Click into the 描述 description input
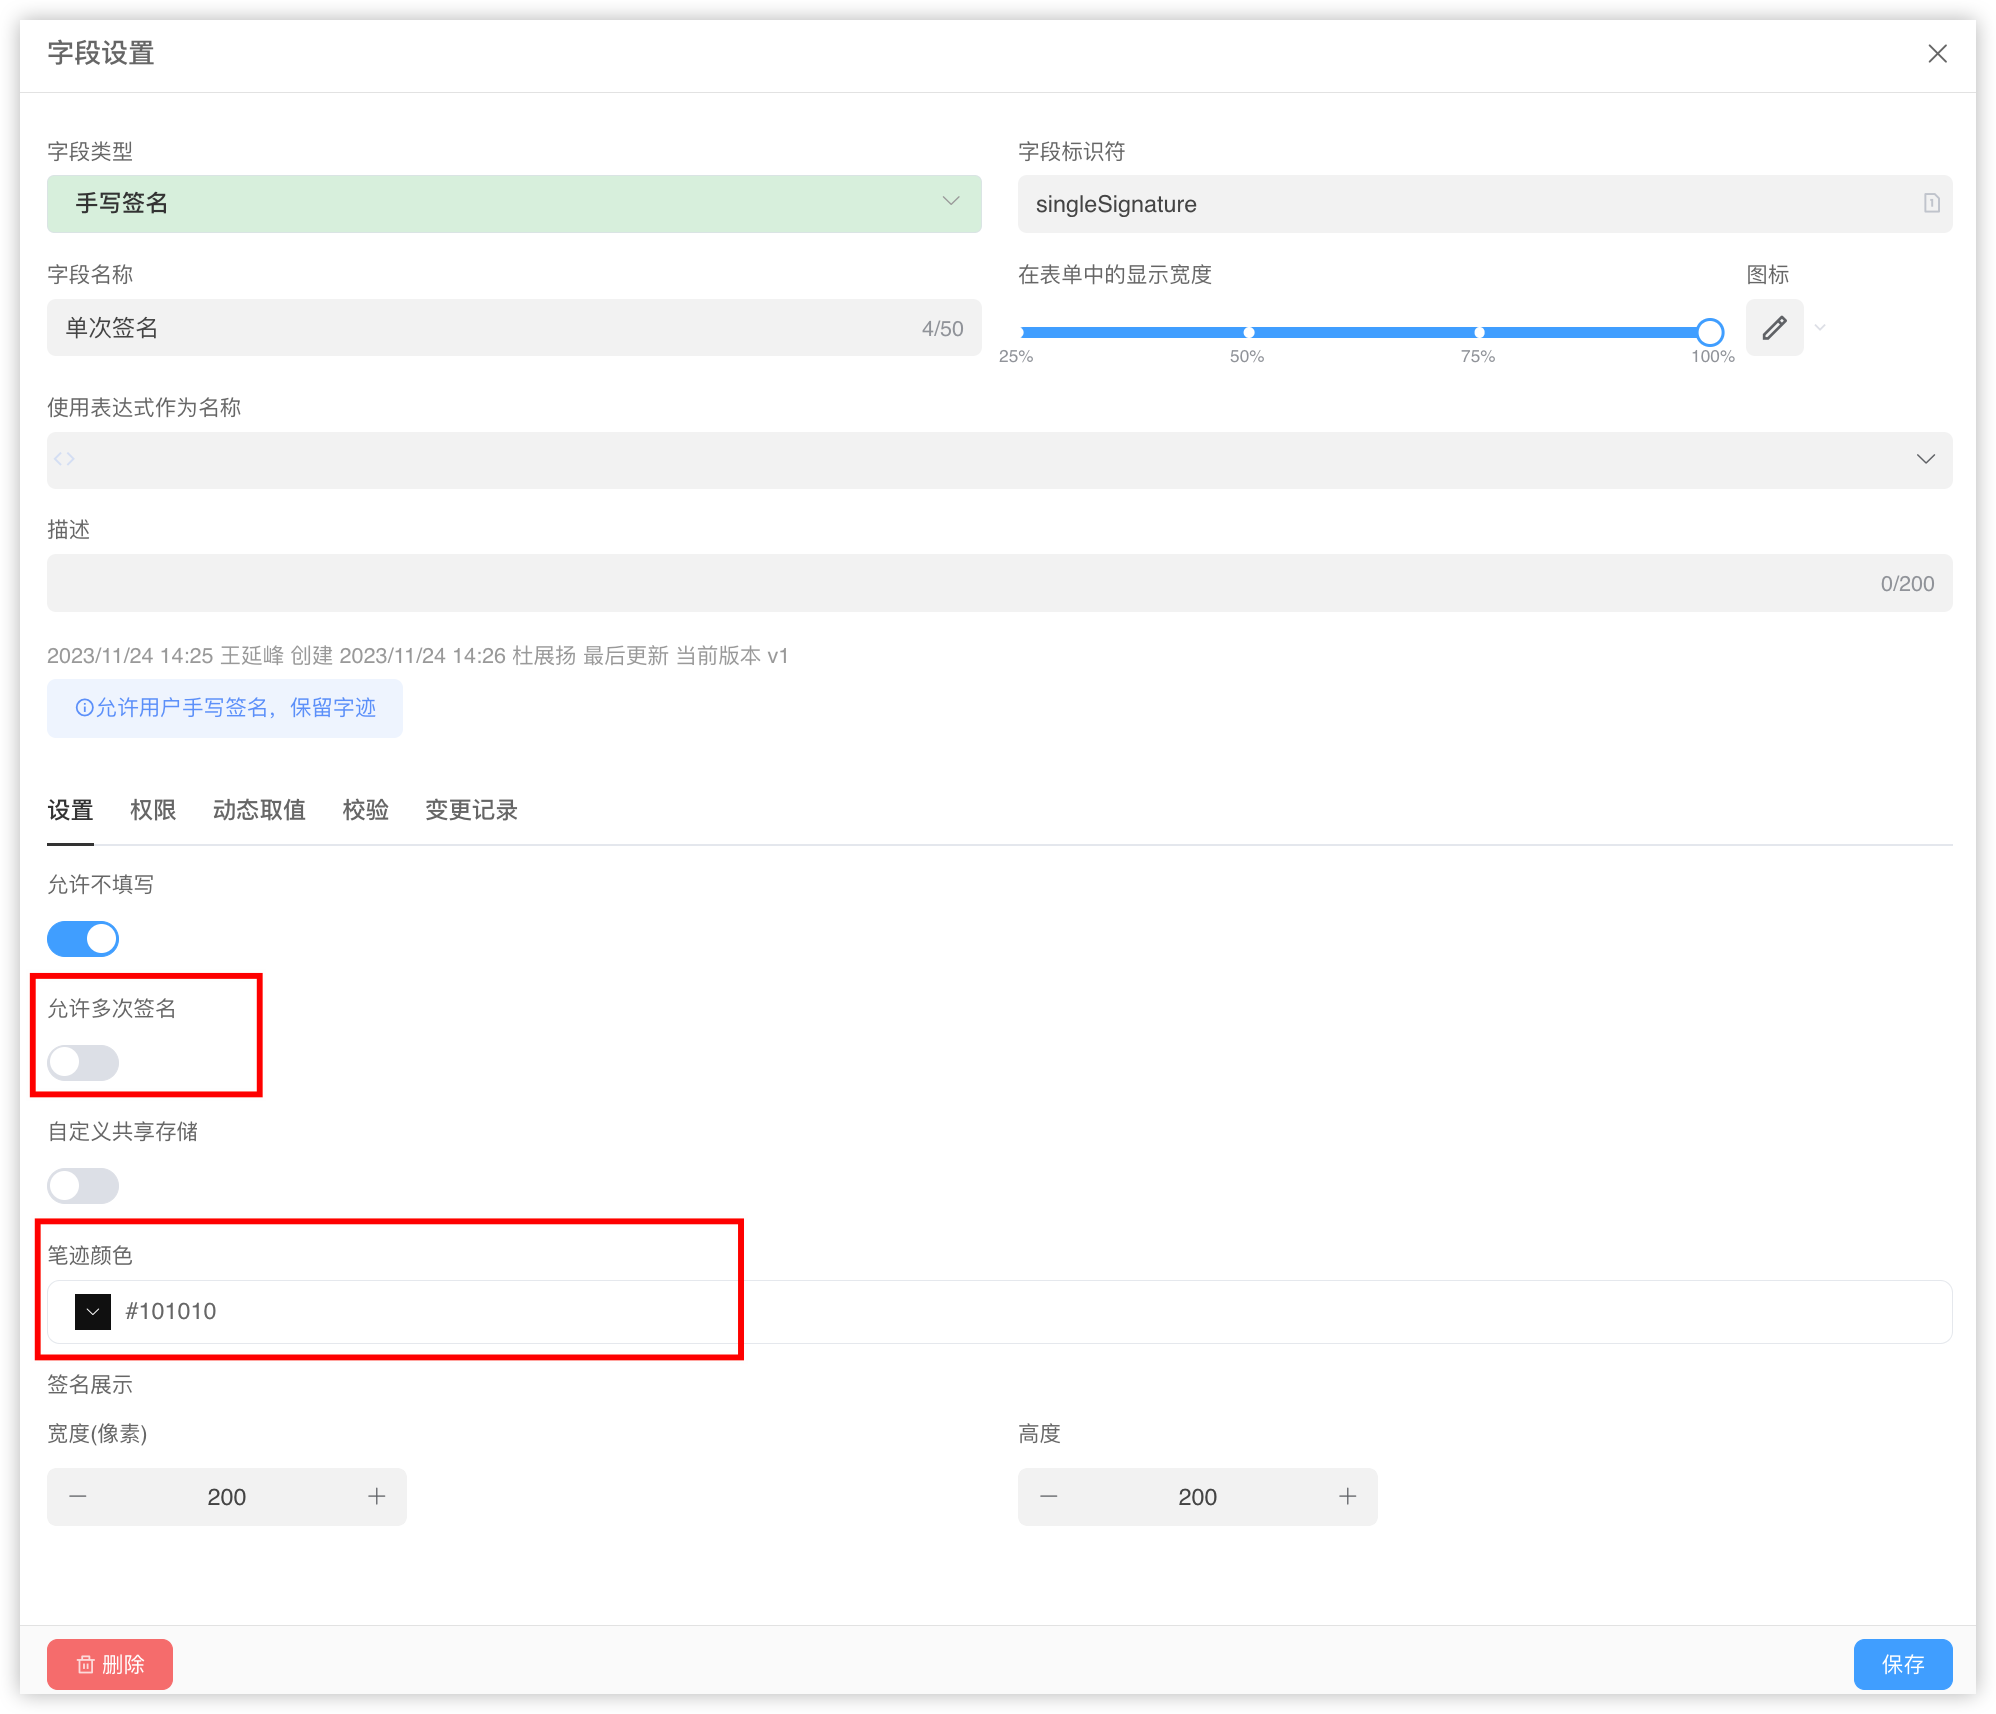This screenshot has width=1996, height=1714. click(960, 583)
